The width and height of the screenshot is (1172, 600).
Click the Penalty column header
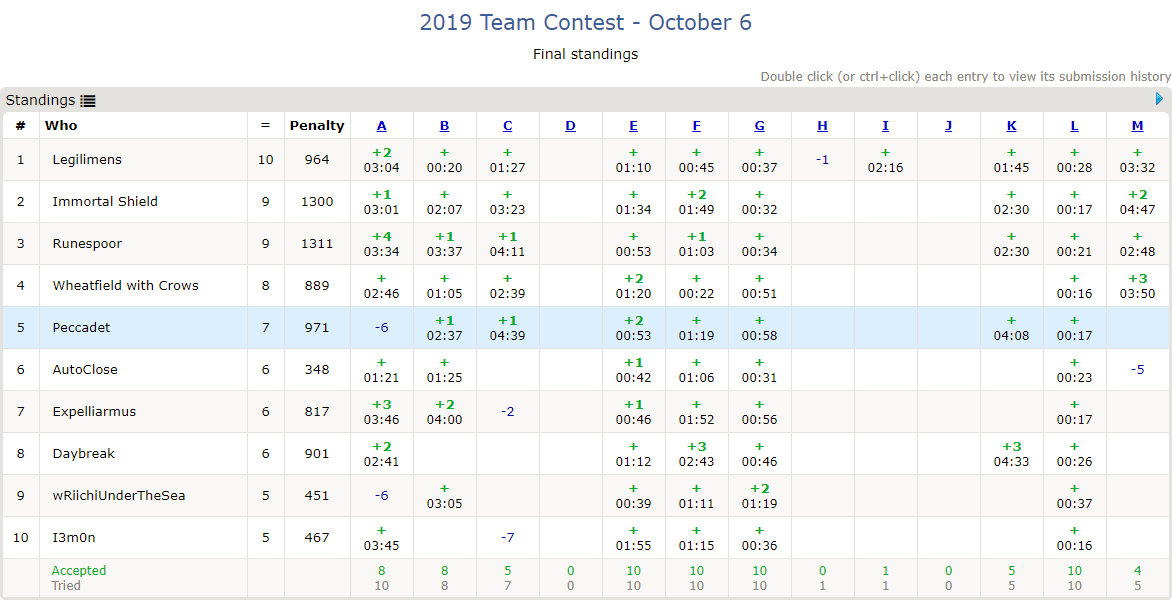point(317,126)
